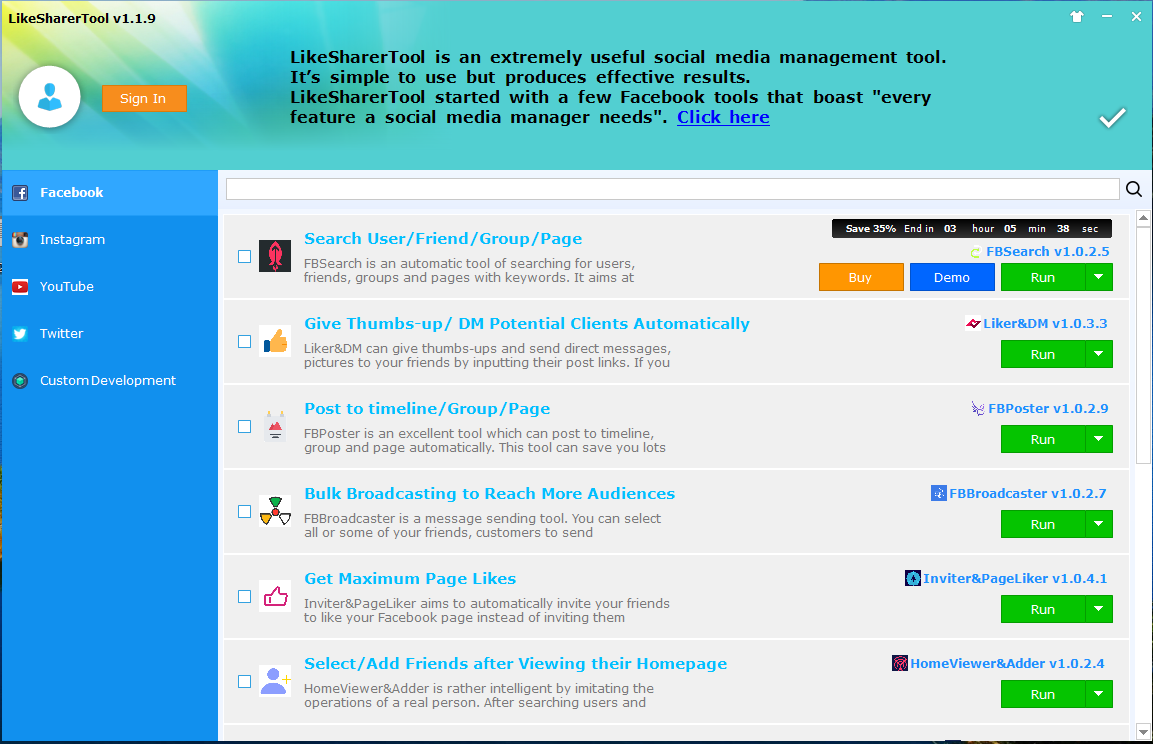Open the dropdown arrow next to FBPoster Run
1153x744 pixels.
tap(1099, 439)
